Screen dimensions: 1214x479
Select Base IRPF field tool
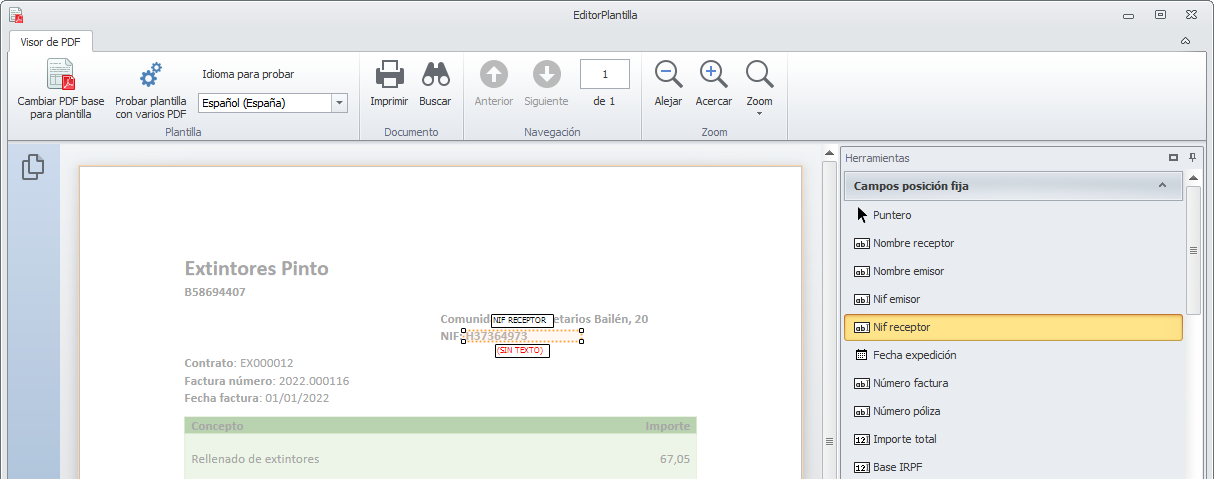[x=1013, y=467]
